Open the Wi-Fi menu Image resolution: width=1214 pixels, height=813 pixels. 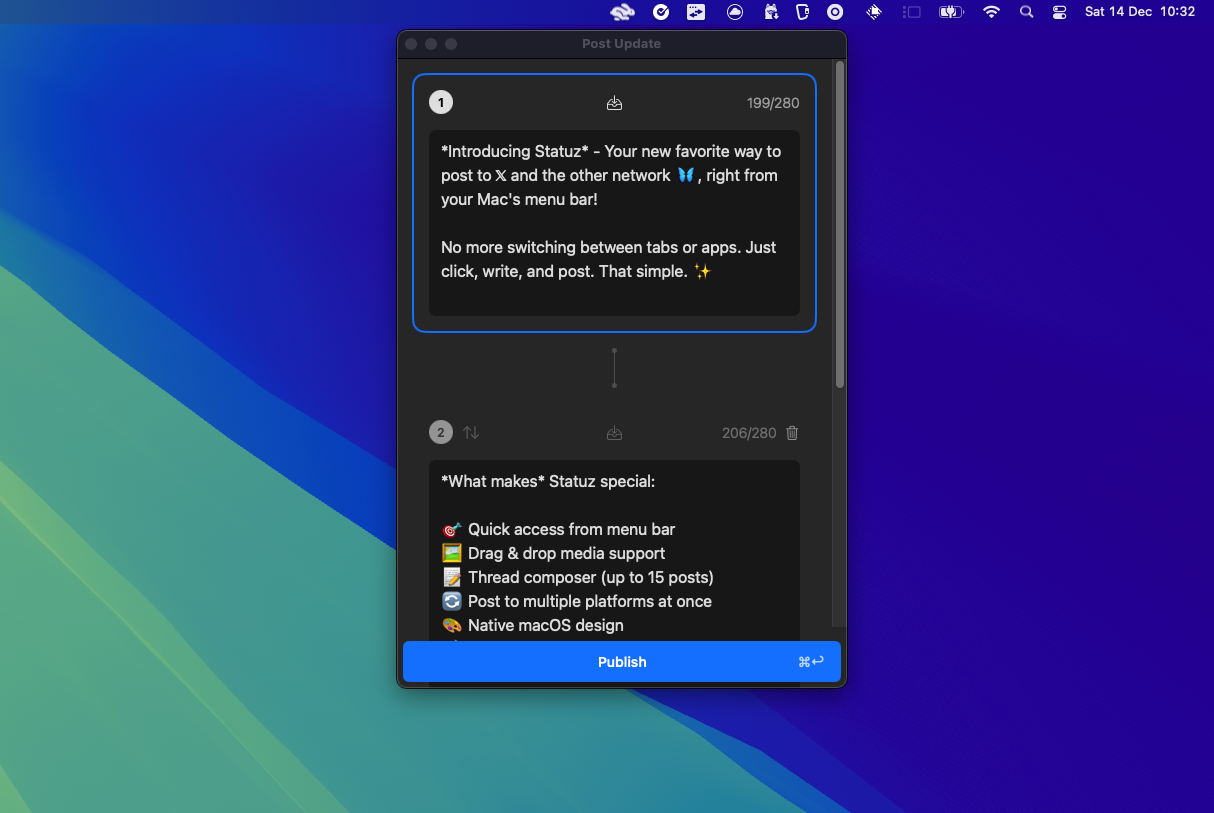[x=991, y=12]
